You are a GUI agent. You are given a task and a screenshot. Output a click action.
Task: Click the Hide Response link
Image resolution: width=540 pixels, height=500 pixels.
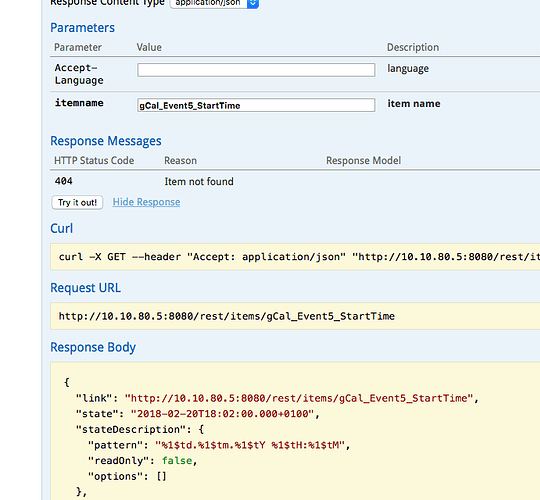146,202
